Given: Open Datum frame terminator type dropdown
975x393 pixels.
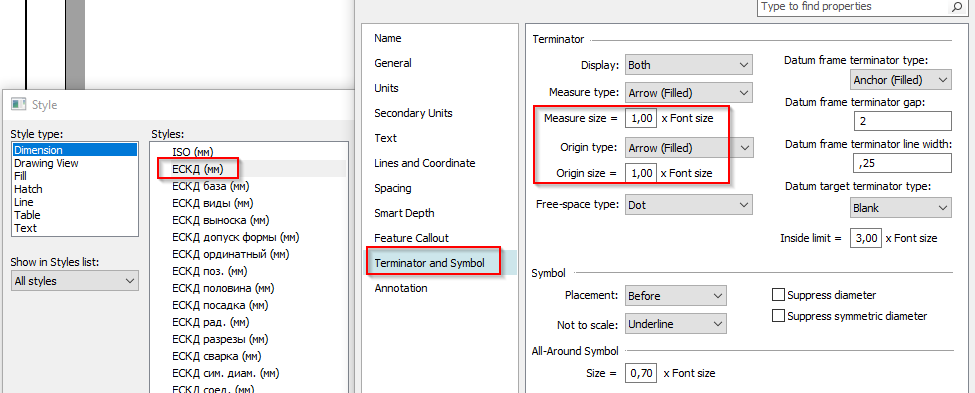Looking at the screenshot, I should [x=900, y=80].
